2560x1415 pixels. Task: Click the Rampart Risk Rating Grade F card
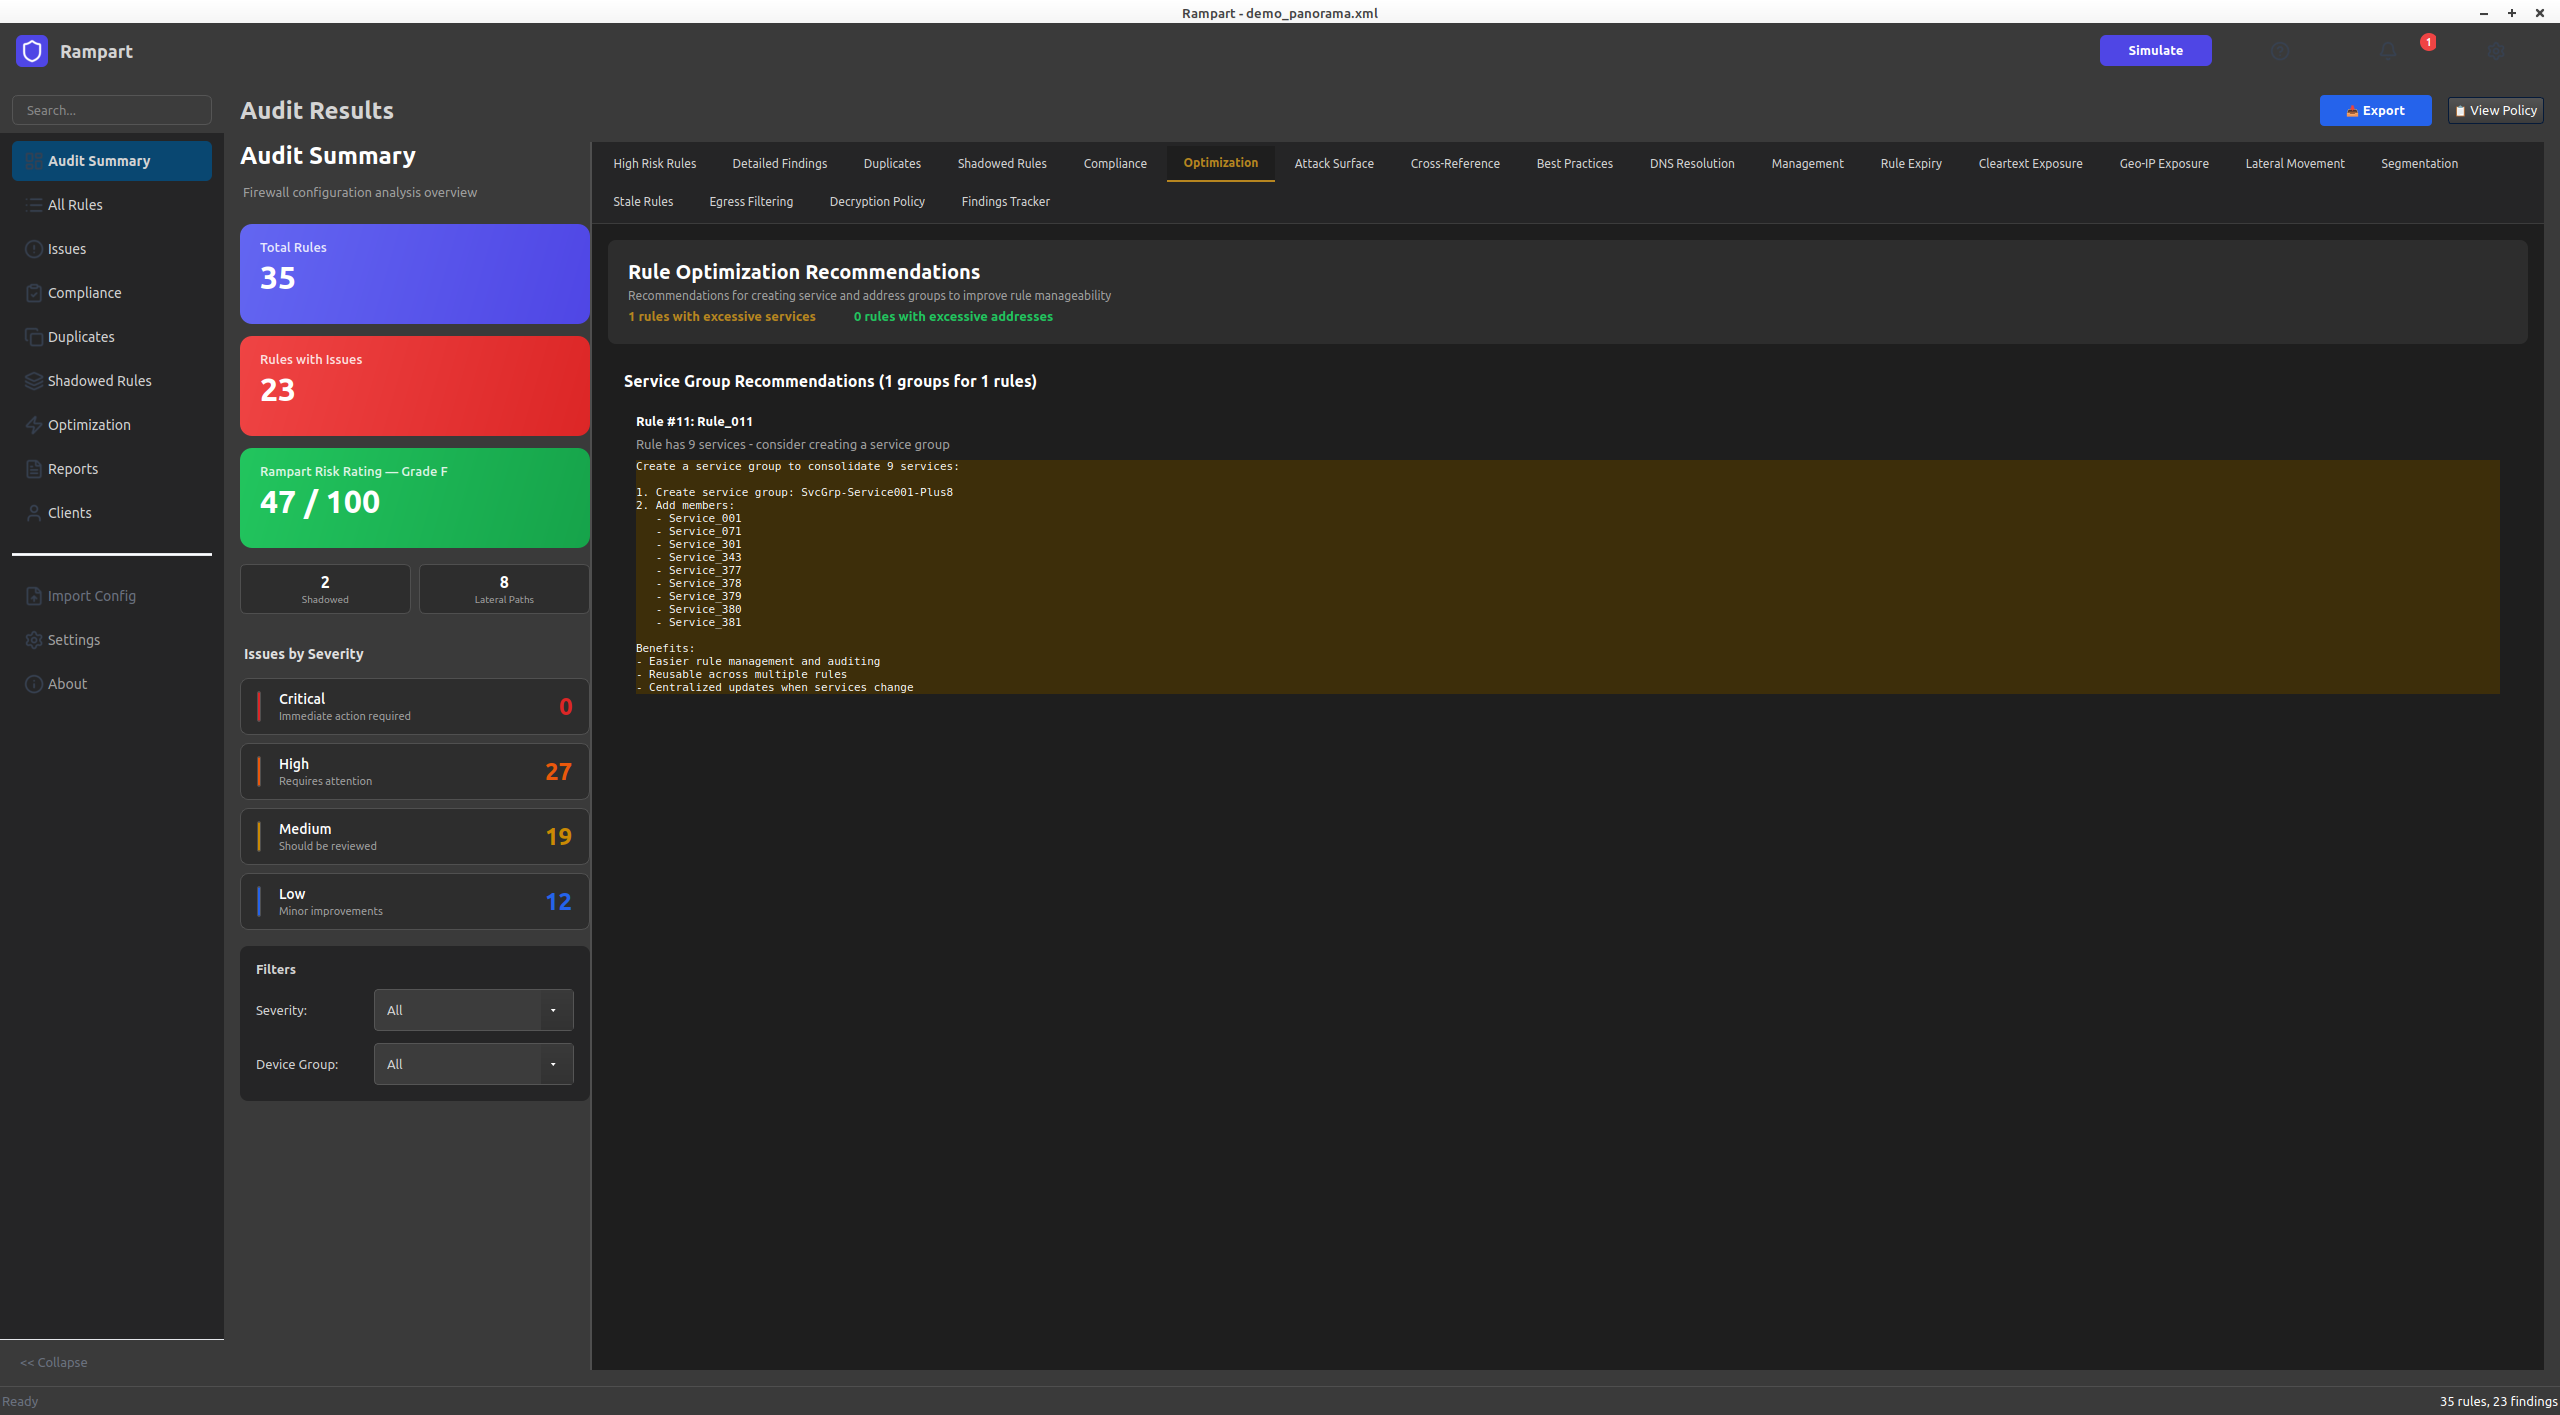coord(414,498)
